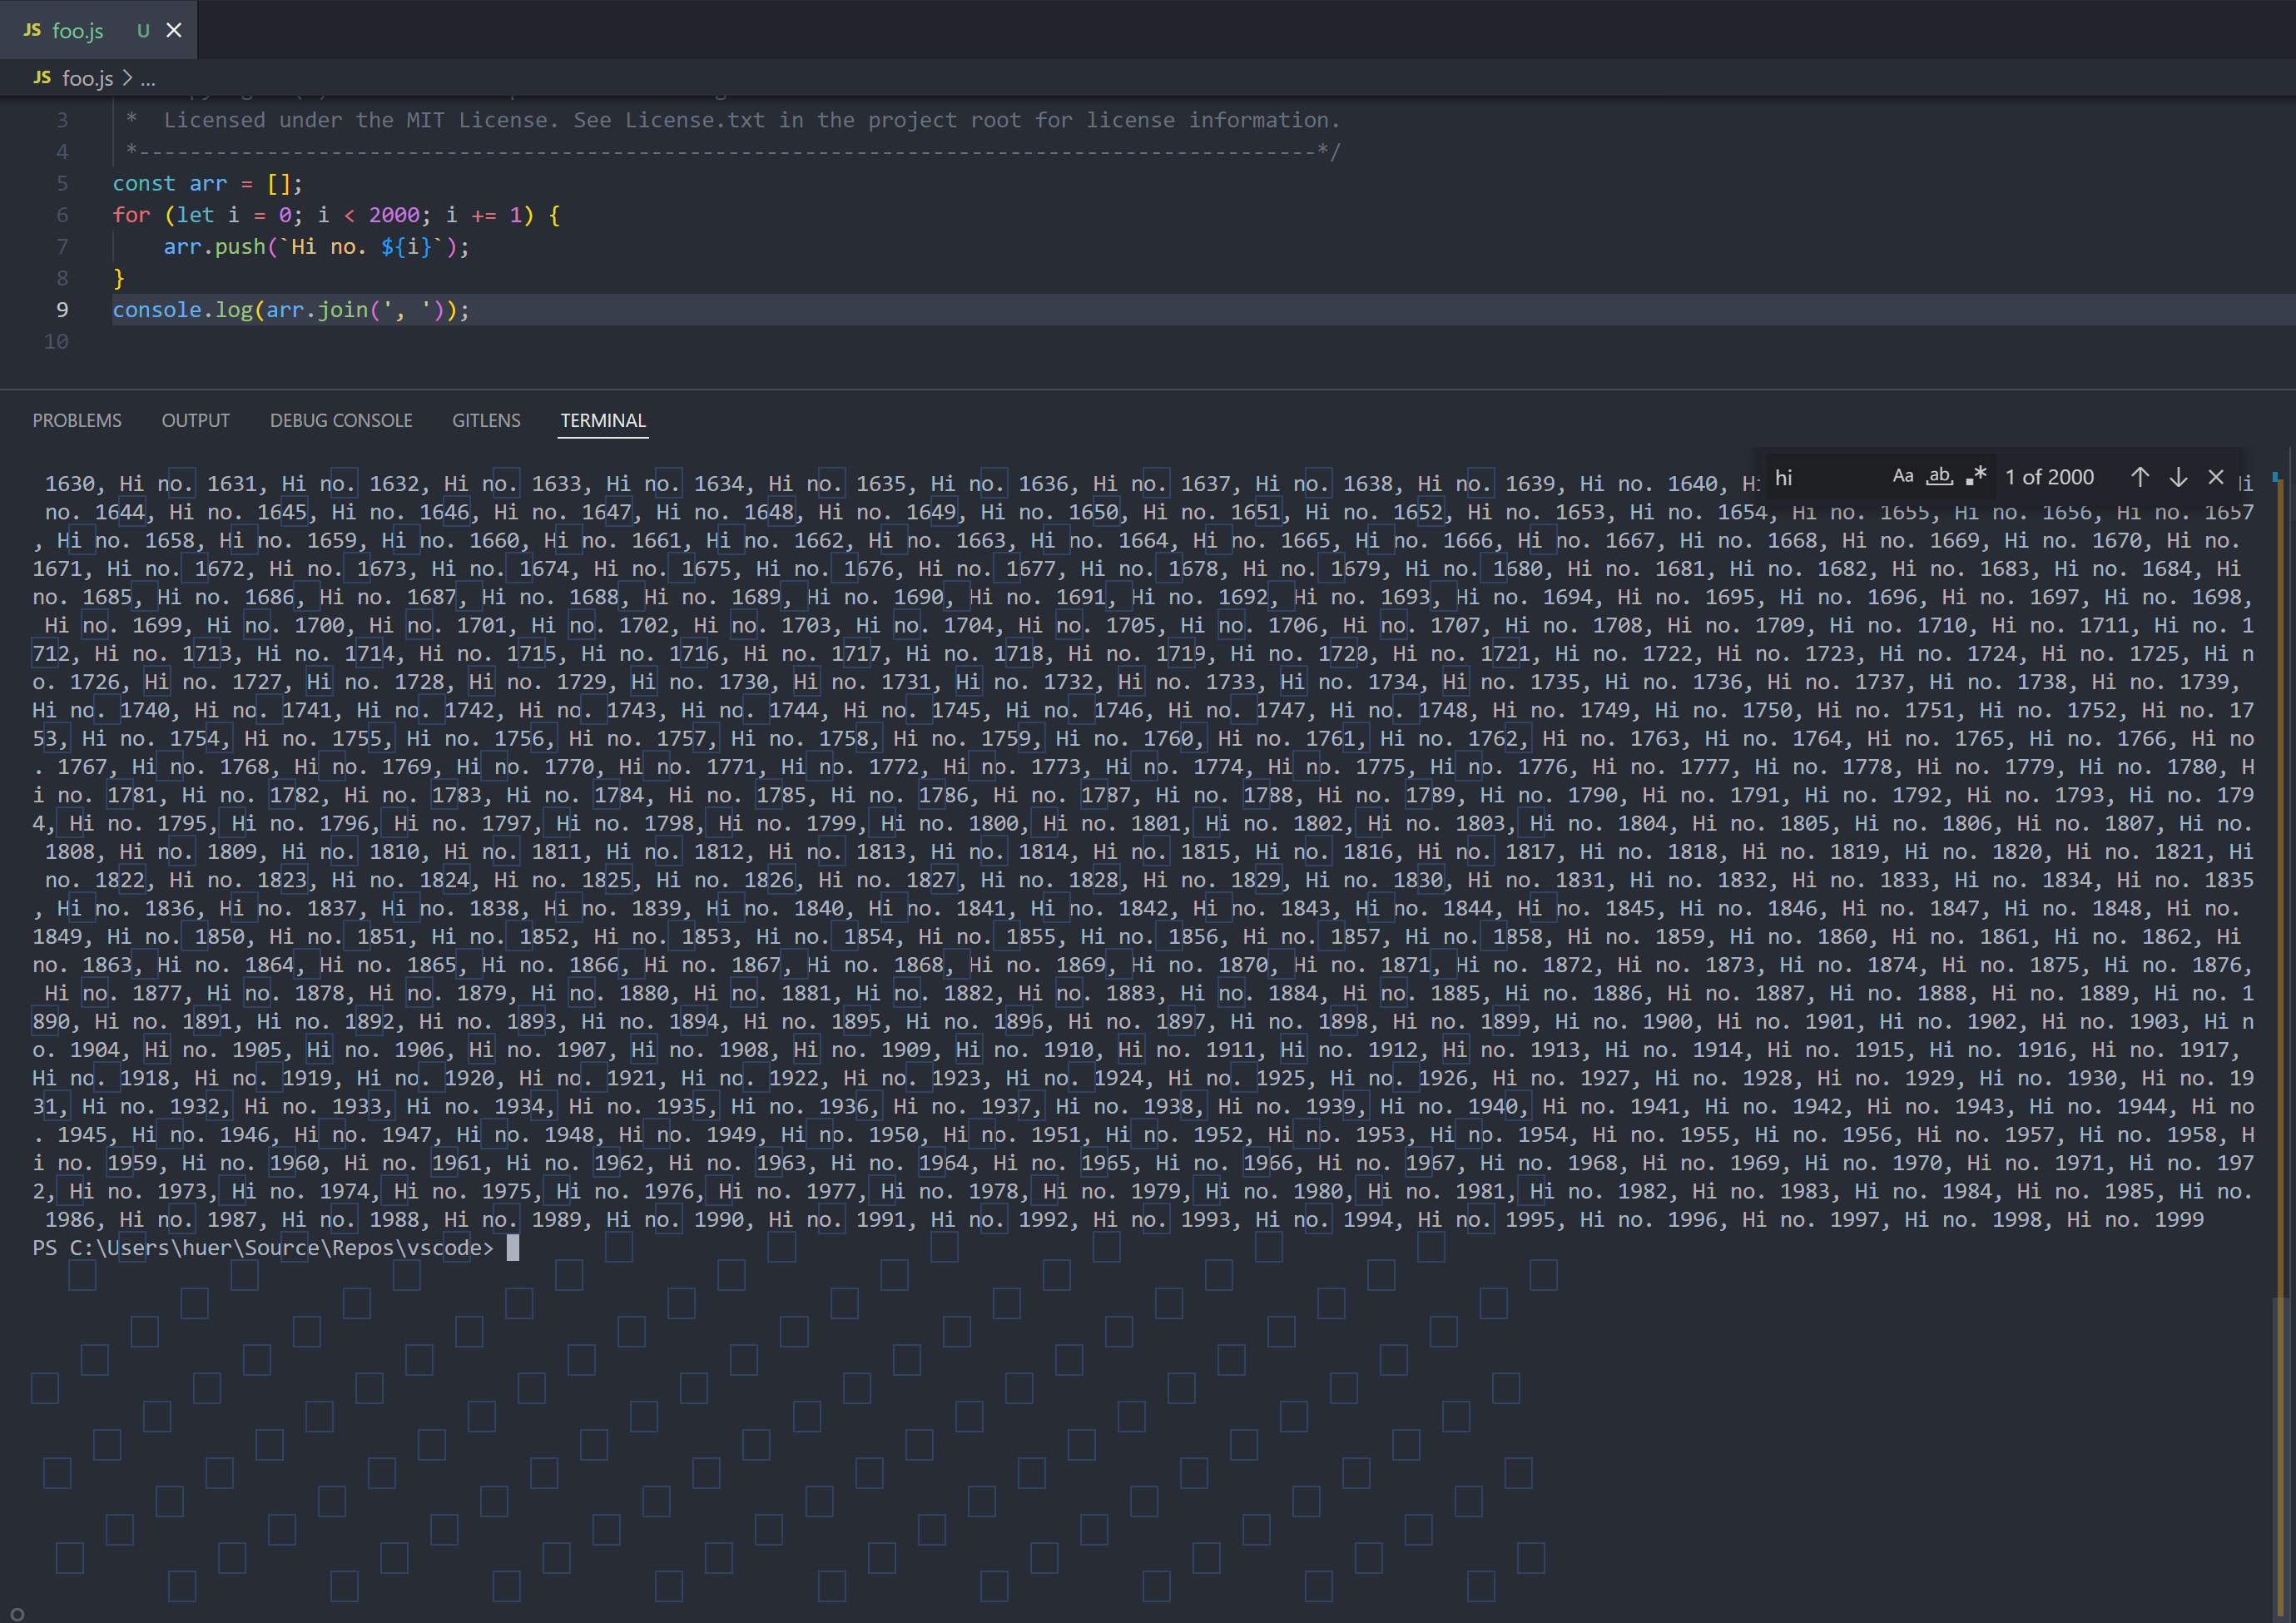The width and height of the screenshot is (2296, 1623).
Task: Enable Regular Expression search mode
Action: [x=1977, y=476]
